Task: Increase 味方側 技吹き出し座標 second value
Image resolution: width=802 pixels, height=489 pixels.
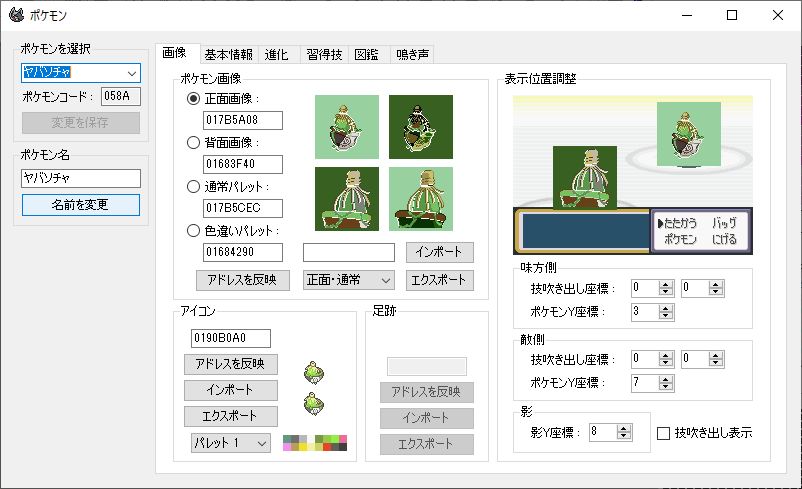Action: pyautogui.click(x=716, y=284)
